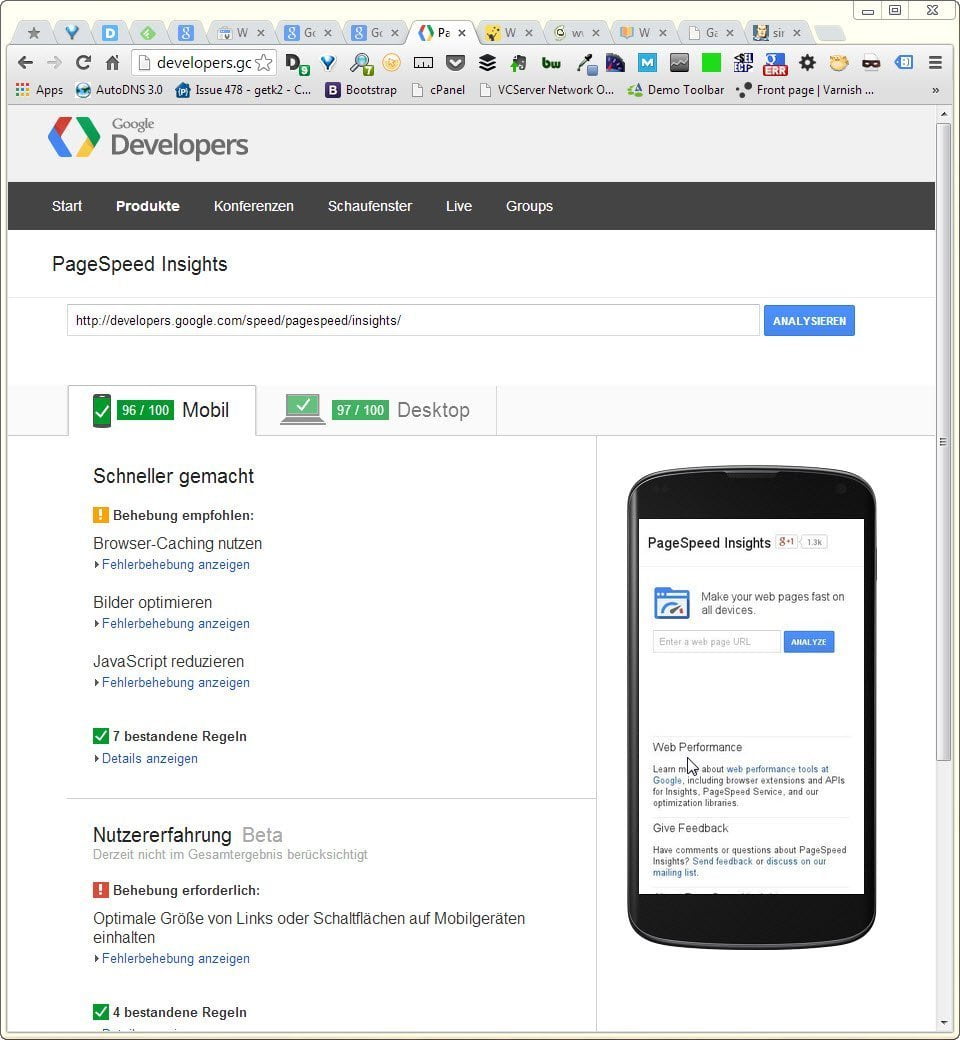Open the browser home page icon
The image size is (960, 1040).
tap(112, 63)
